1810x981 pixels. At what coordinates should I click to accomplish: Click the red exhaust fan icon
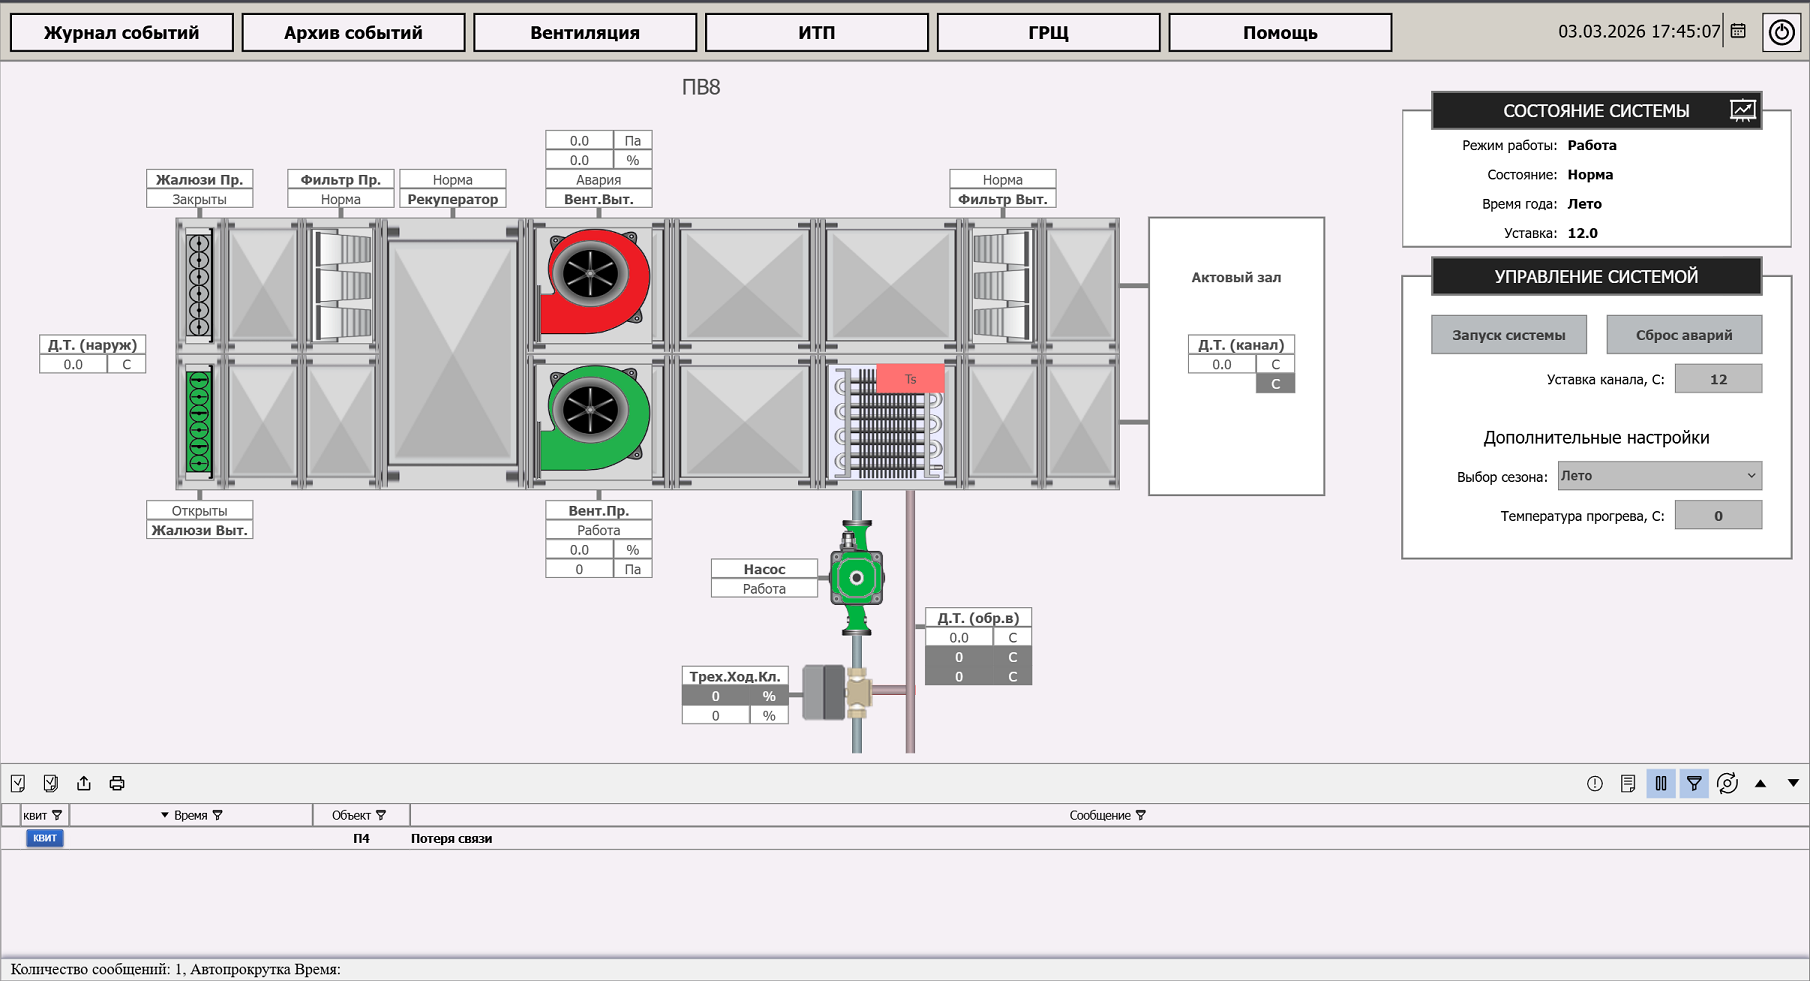tap(594, 280)
